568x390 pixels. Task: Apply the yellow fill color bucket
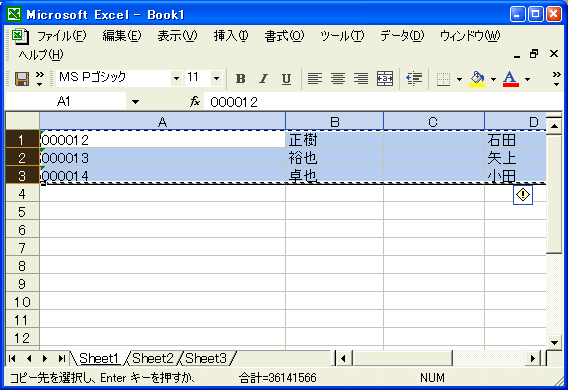(x=477, y=79)
